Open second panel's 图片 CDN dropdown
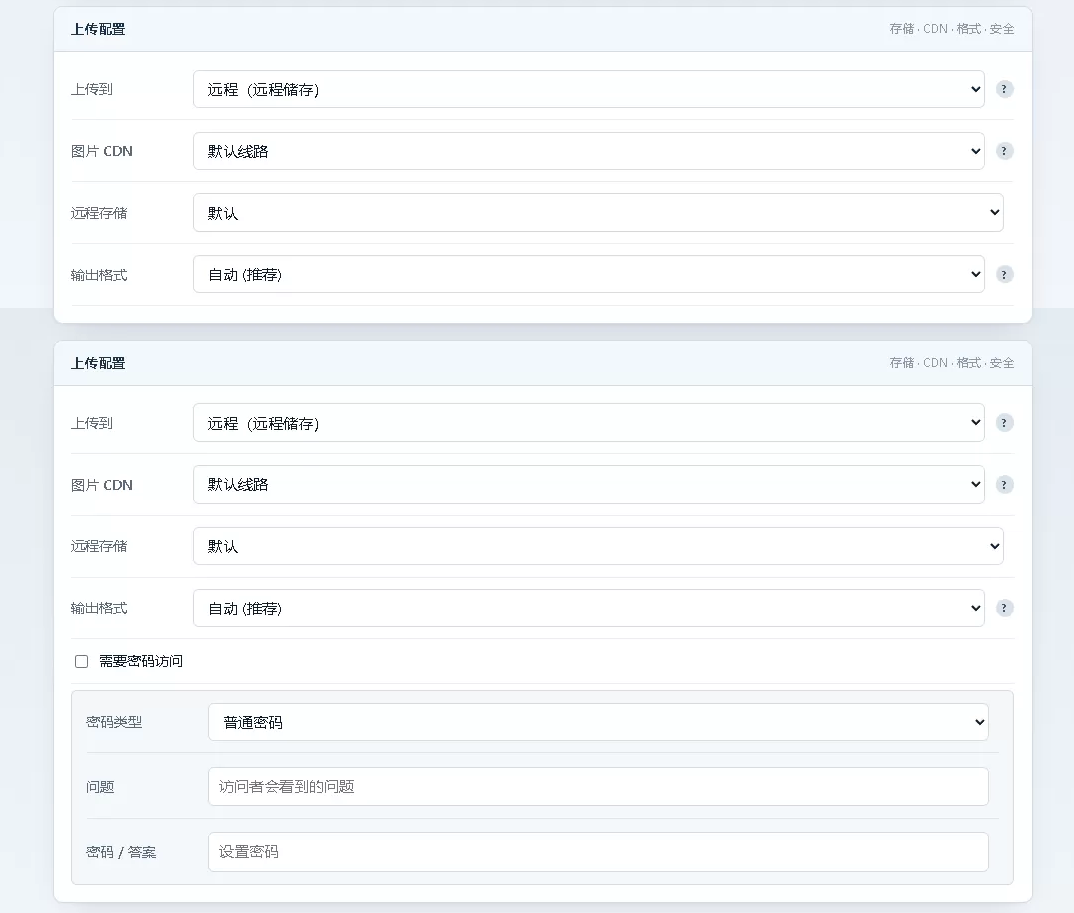Screen dimensions: 1074x913 coord(588,484)
